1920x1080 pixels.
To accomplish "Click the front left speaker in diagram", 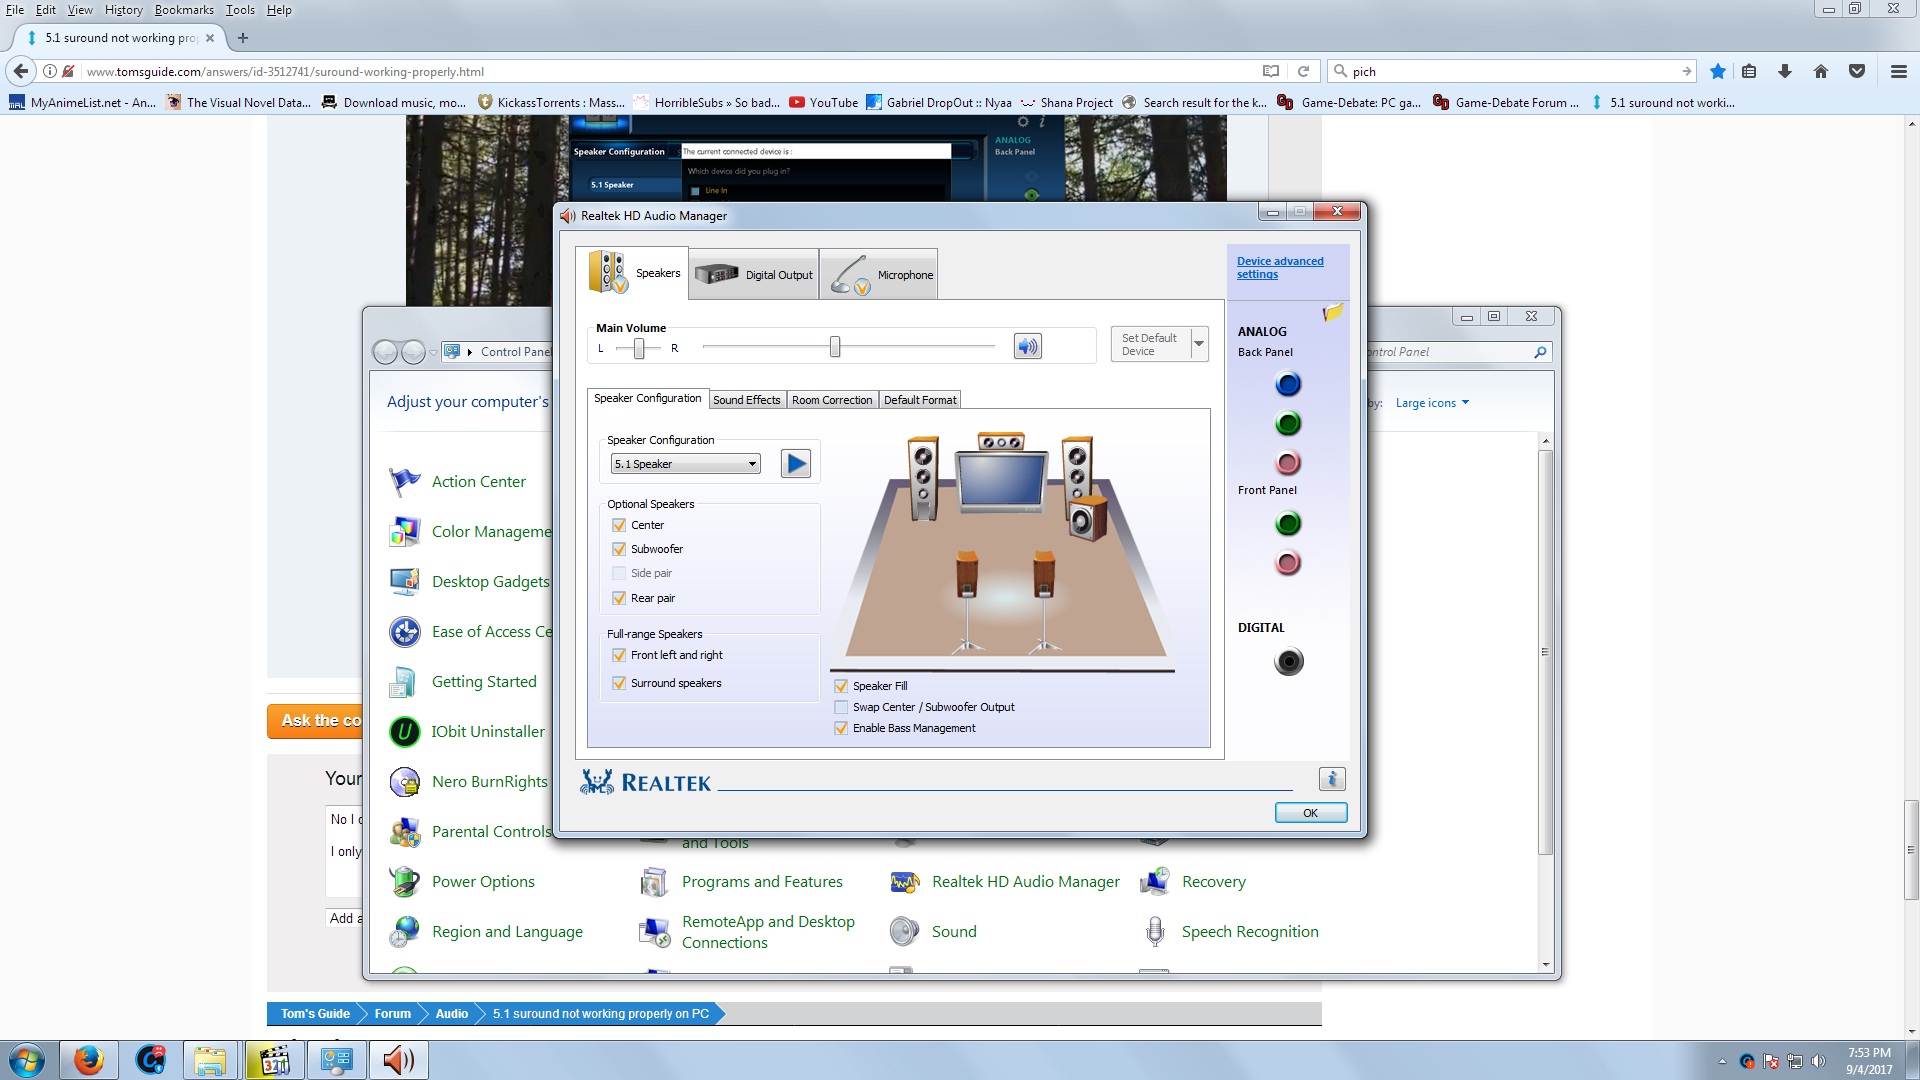I will pos(923,478).
